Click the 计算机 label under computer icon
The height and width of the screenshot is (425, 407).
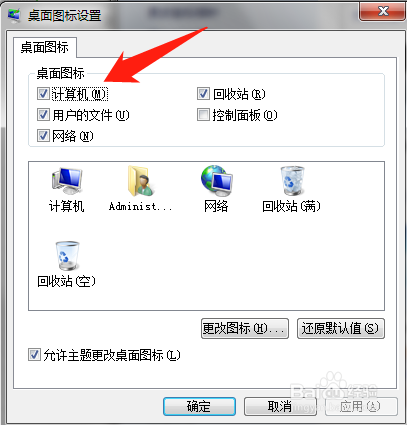tap(67, 206)
